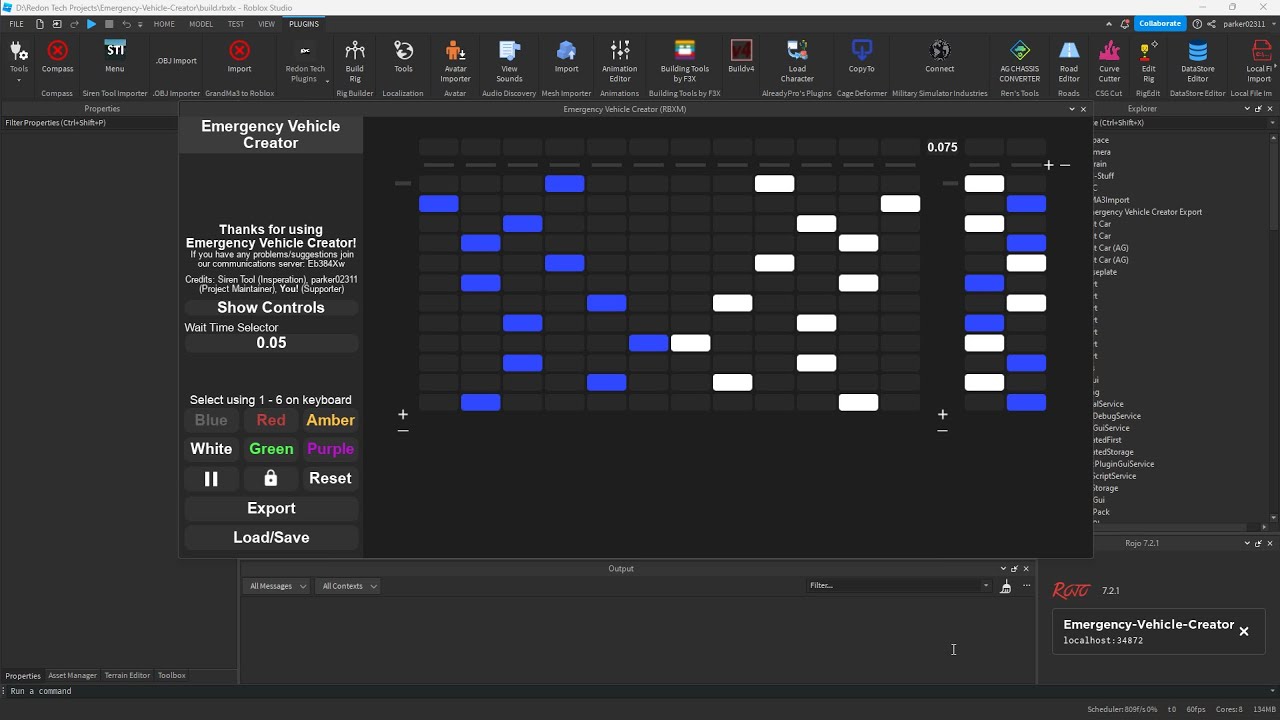Click Import in the Mesh Importer group
This screenshot has height=720, width=1280.
click(566, 57)
